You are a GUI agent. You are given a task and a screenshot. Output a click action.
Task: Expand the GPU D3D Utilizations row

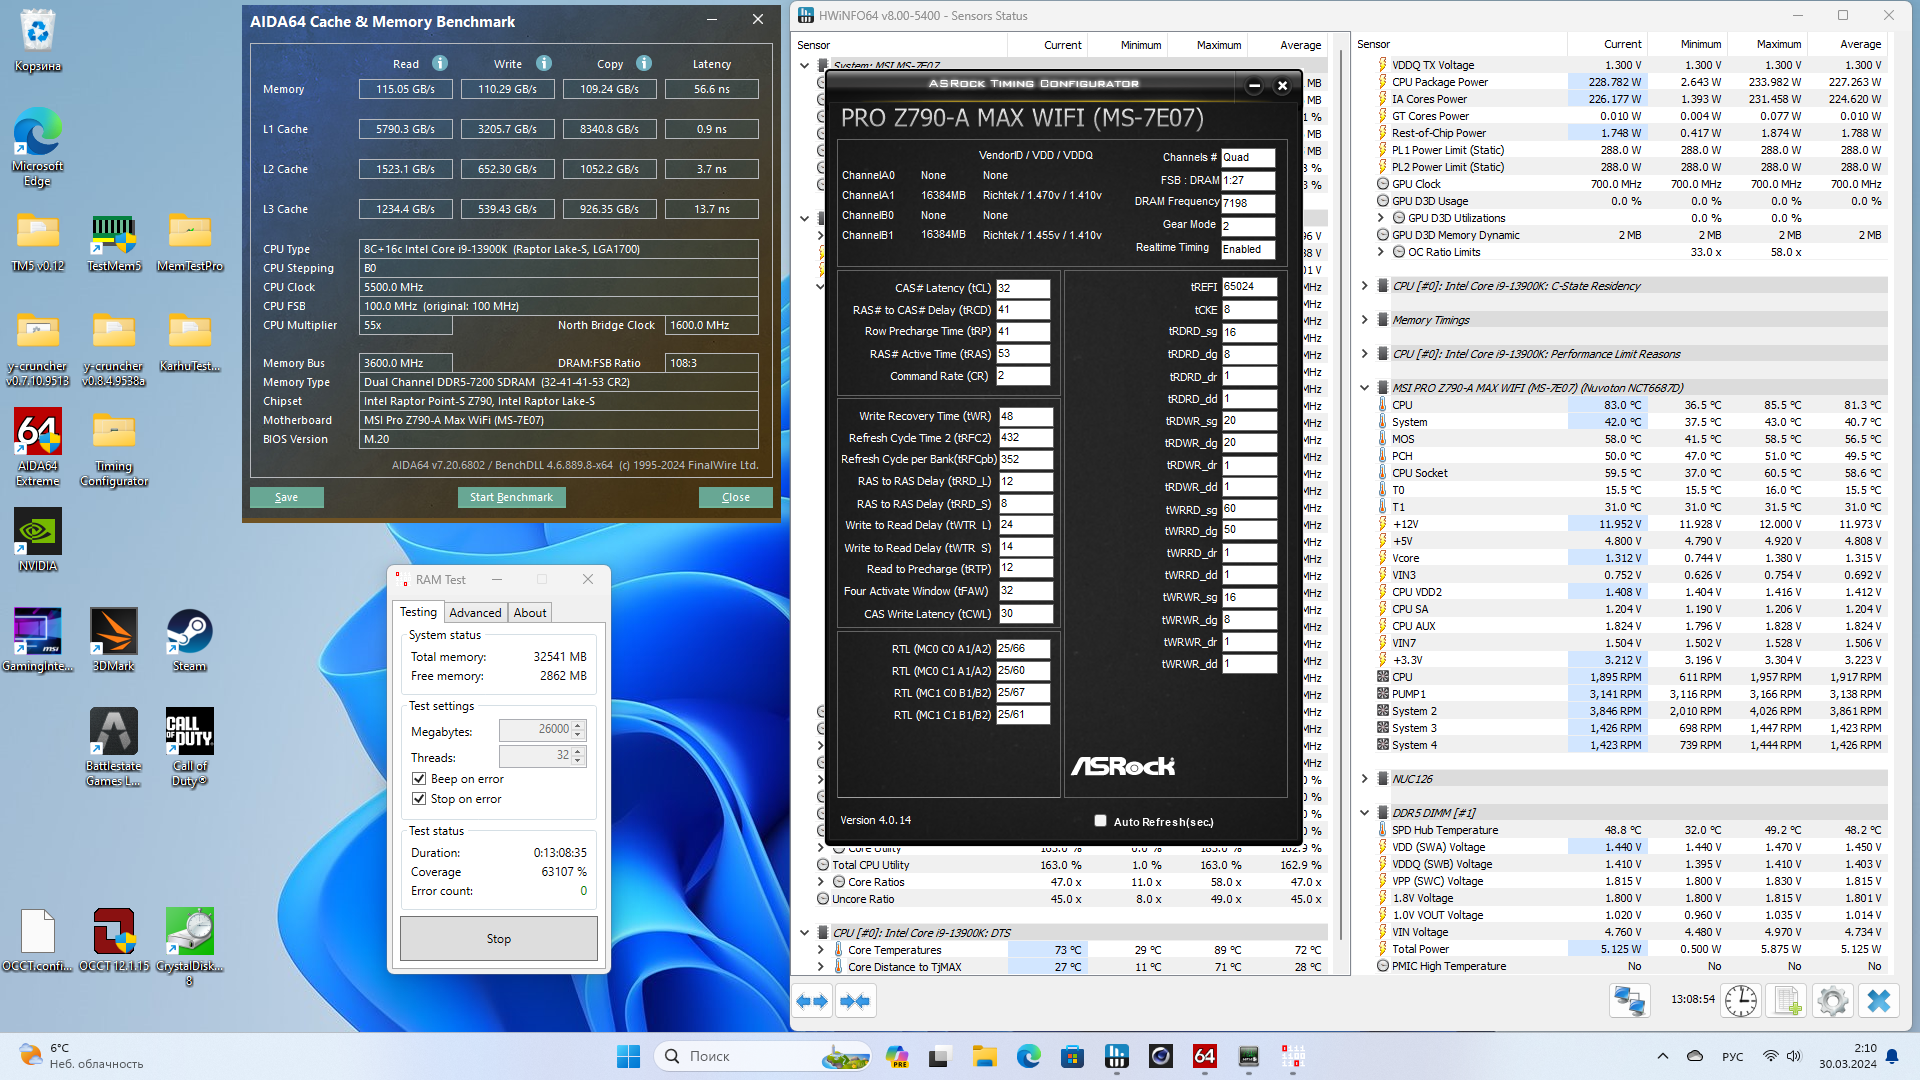[x=1381, y=218]
